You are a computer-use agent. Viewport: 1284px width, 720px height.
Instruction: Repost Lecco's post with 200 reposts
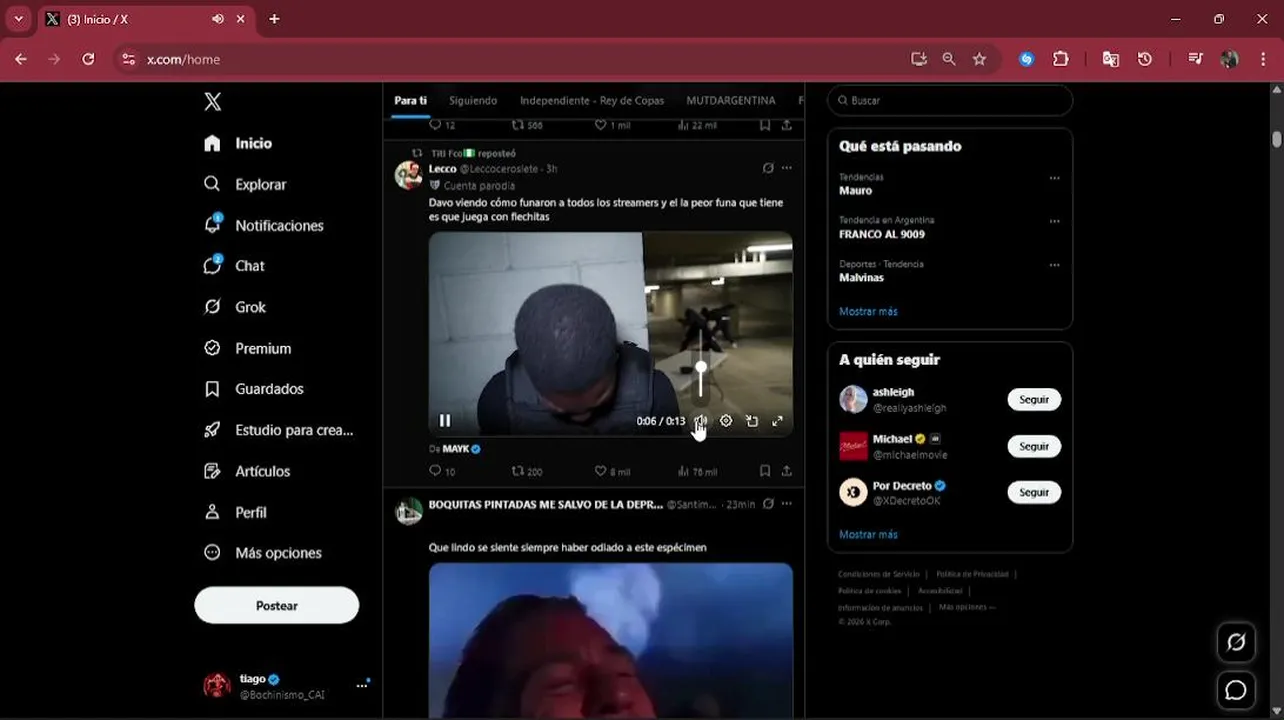pos(518,471)
